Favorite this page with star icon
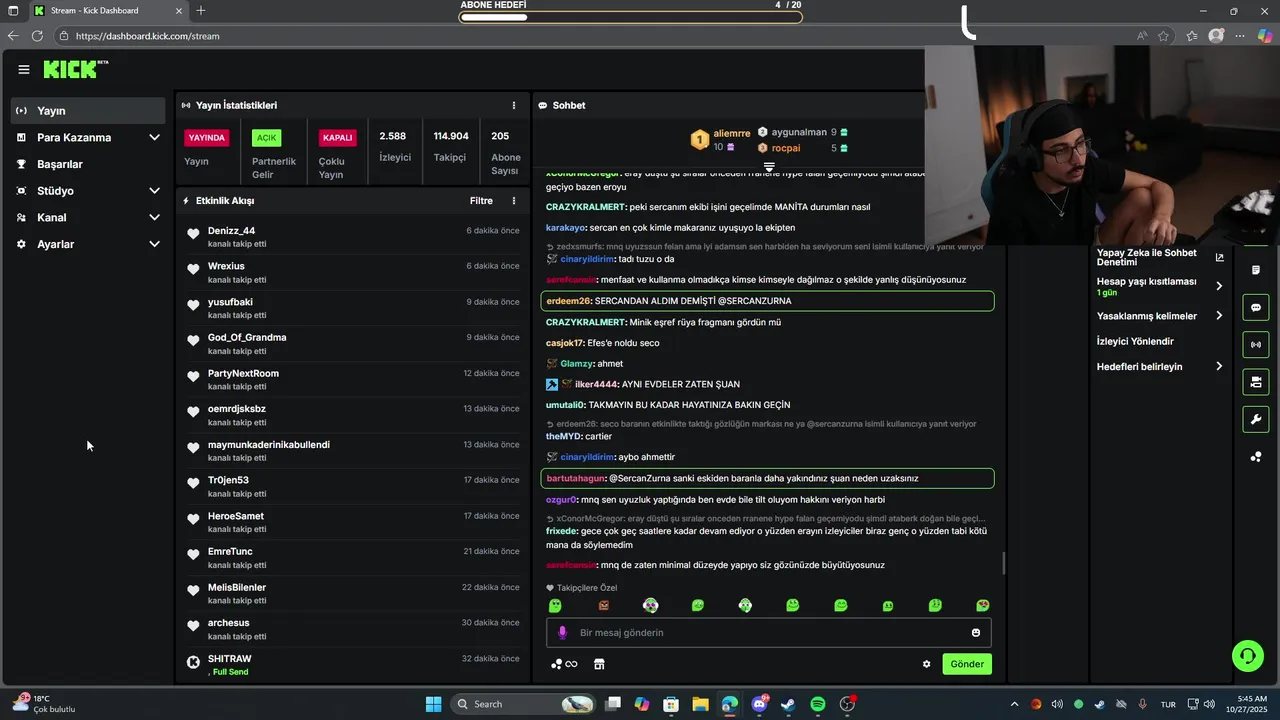 pyautogui.click(x=1165, y=36)
